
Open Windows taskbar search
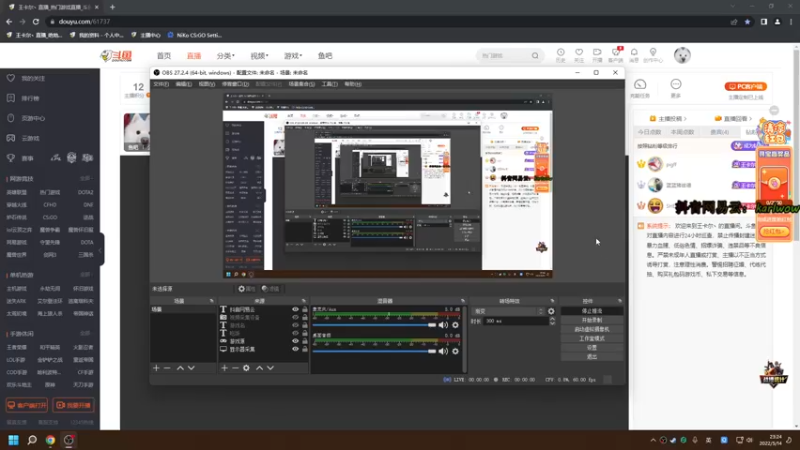point(32,440)
